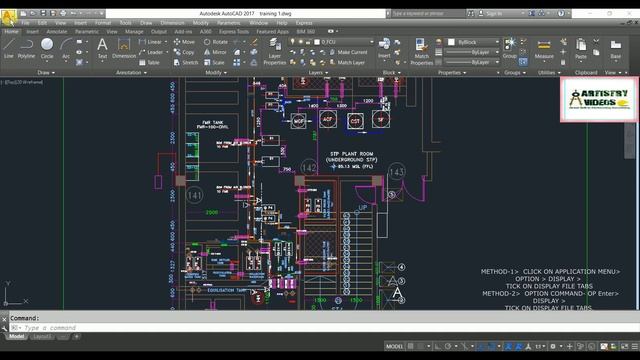Open Layer Properties manager

[275, 51]
